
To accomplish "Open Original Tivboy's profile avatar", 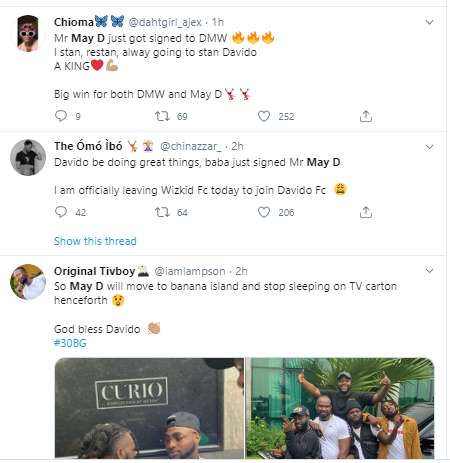I will coord(28,282).
